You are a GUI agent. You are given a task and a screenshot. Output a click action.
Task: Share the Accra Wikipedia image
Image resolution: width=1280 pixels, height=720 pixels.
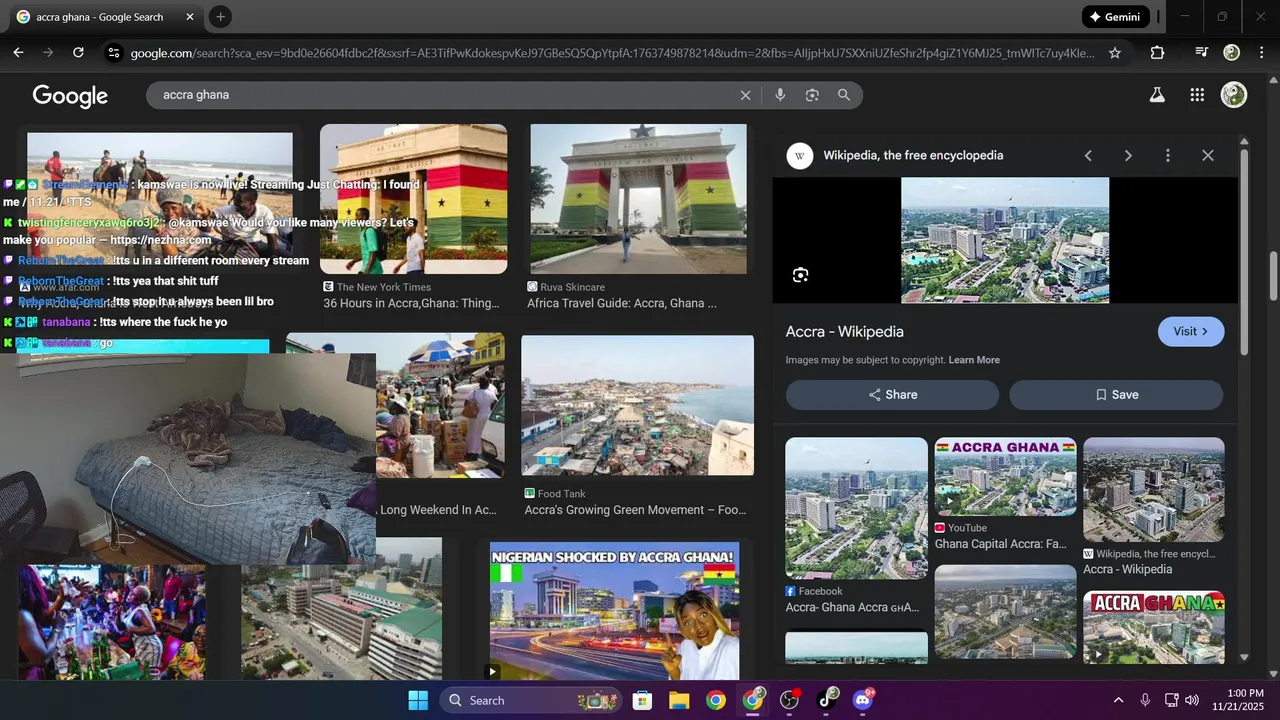click(892, 395)
